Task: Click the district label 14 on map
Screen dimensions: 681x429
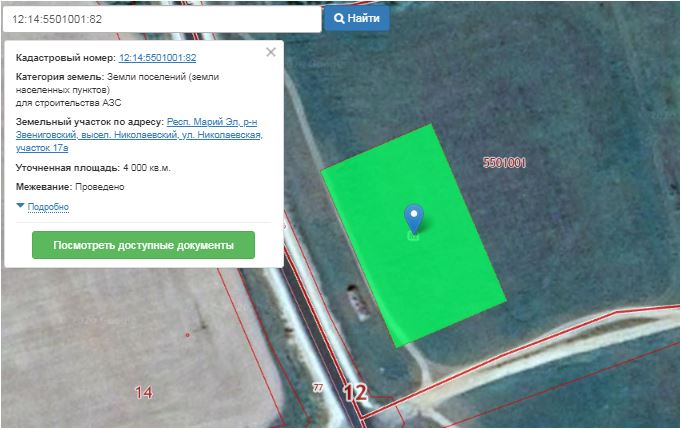Action: click(x=144, y=393)
